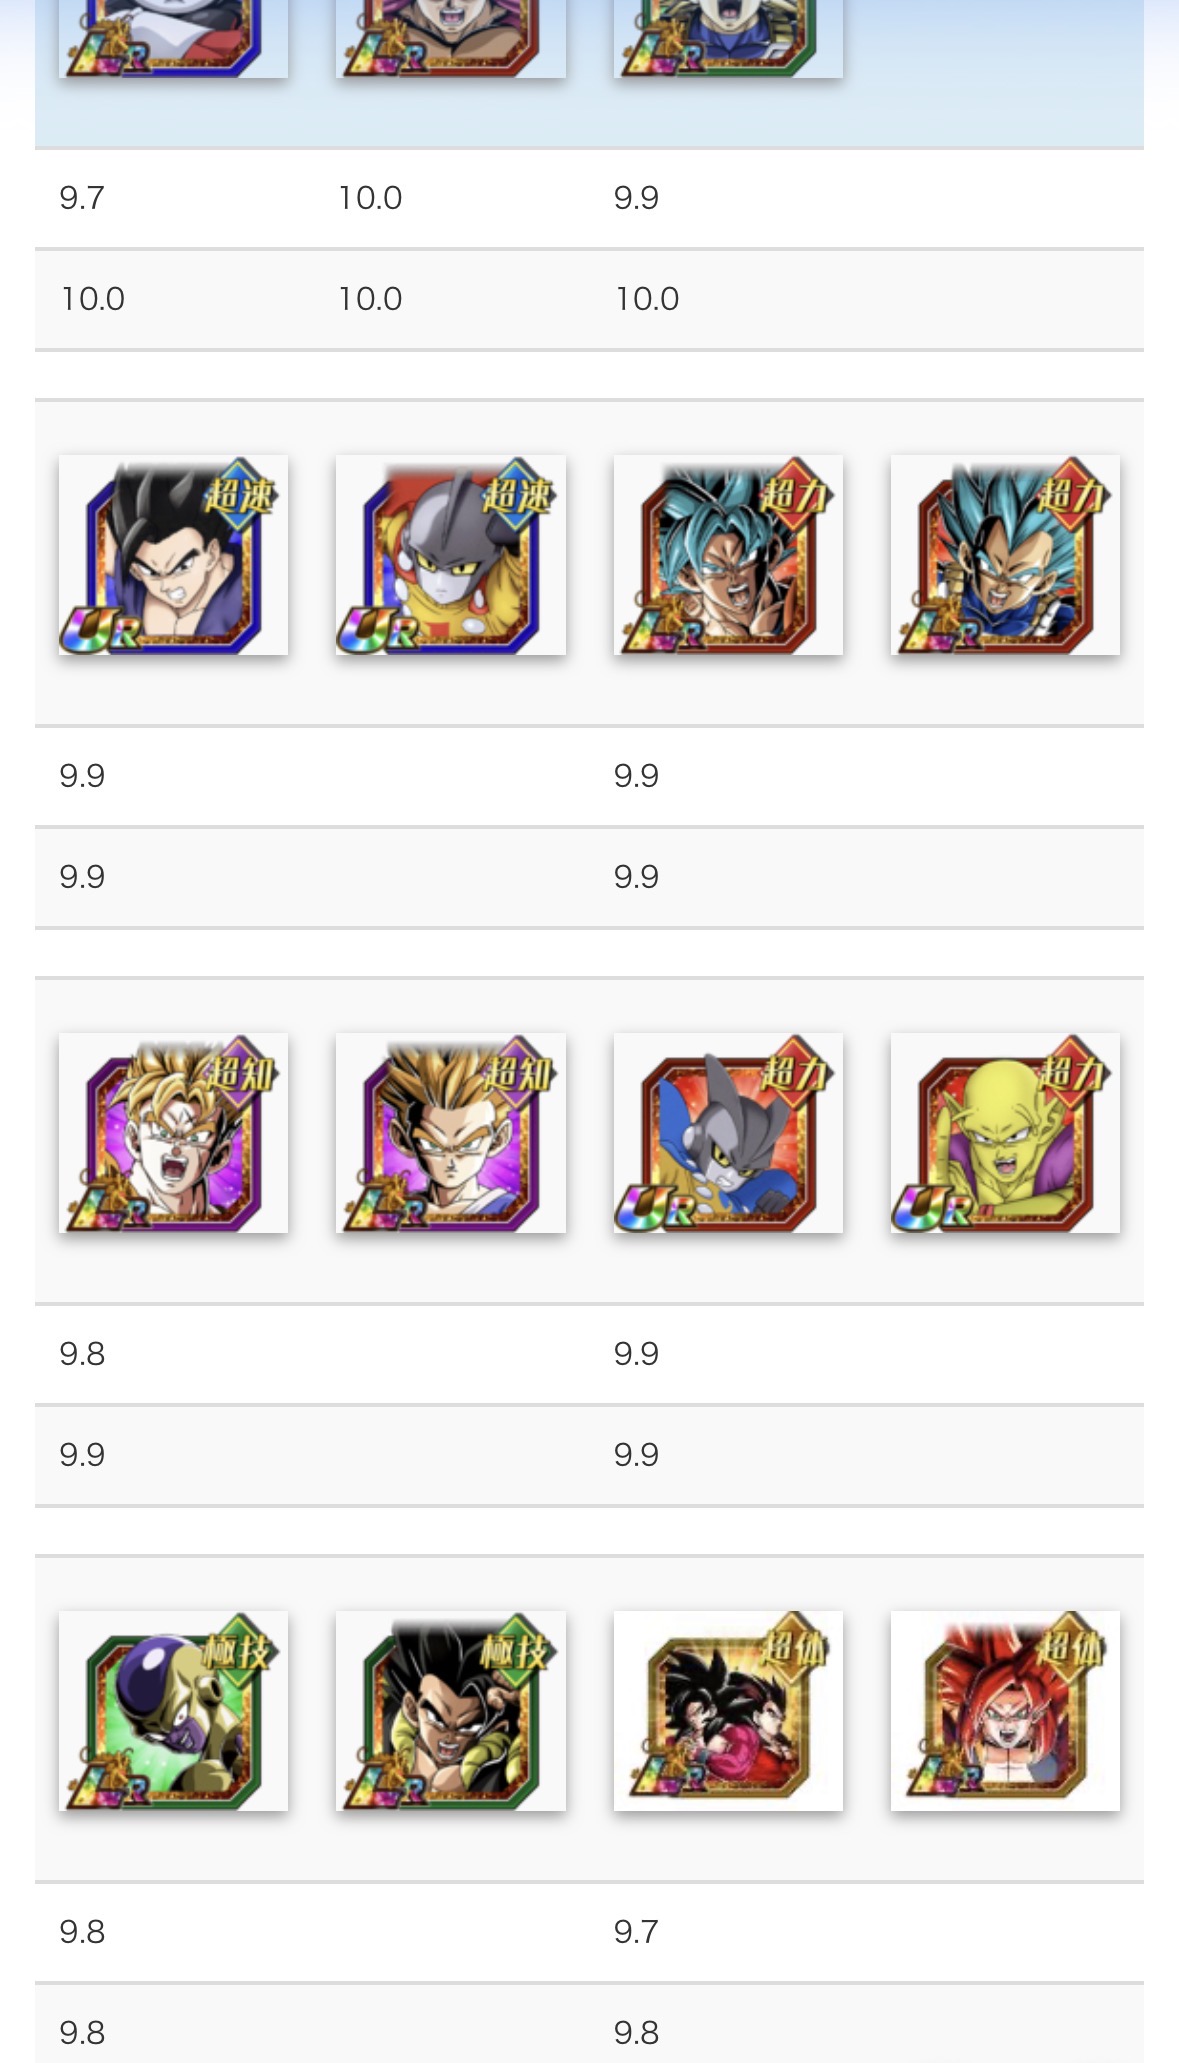Tap the UR 超力 Gamma 2 character icon
Screen dimensions: 1179x2063
pyautogui.click(x=728, y=1133)
